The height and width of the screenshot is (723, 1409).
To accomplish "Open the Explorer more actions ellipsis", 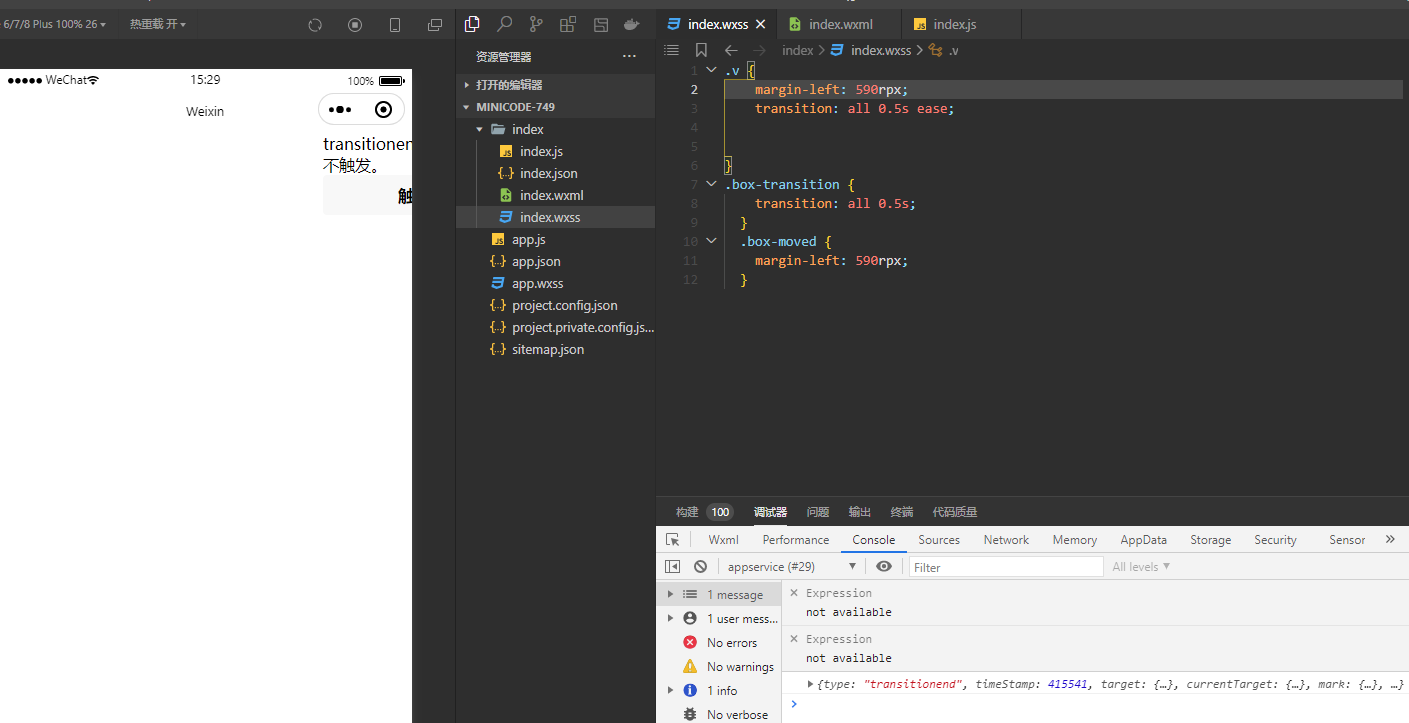I will coord(629,57).
